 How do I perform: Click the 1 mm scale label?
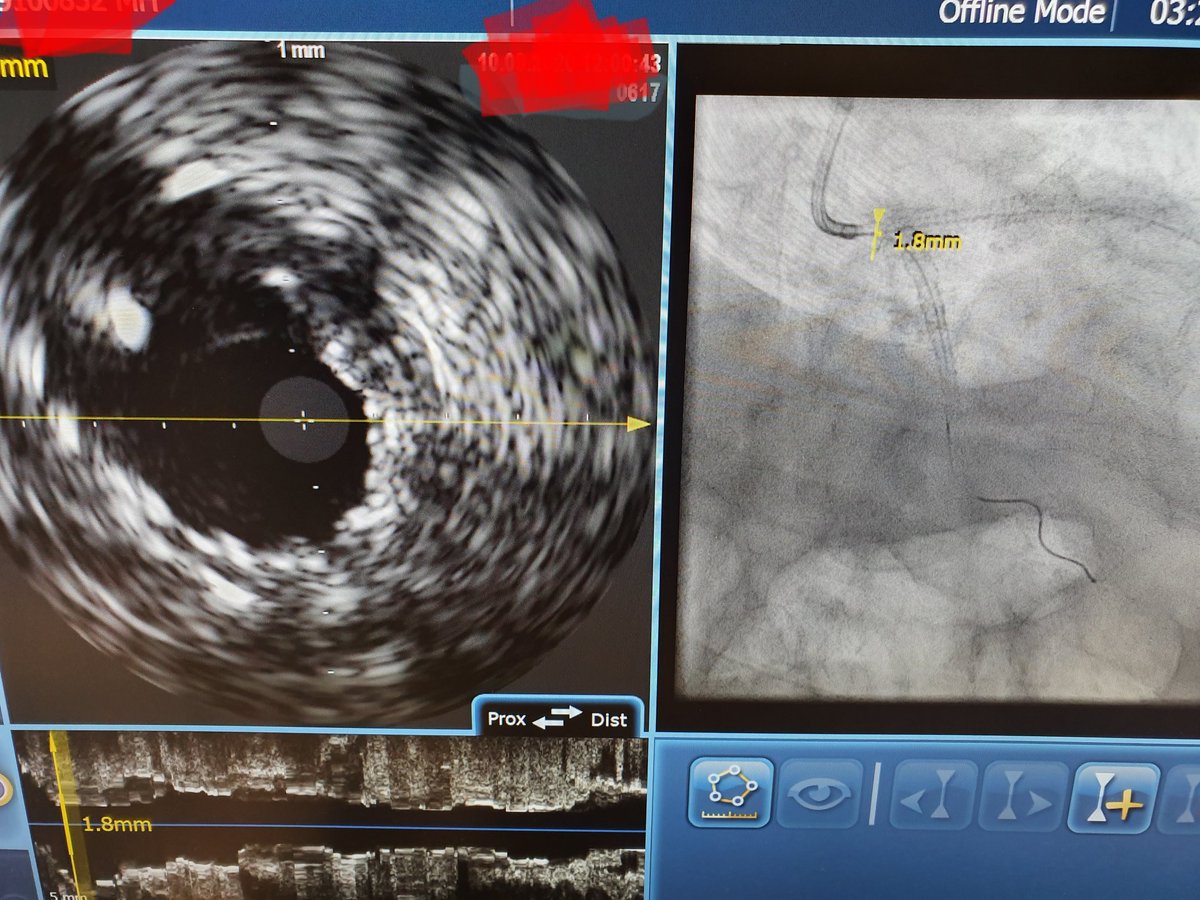pyautogui.click(x=300, y=51)
